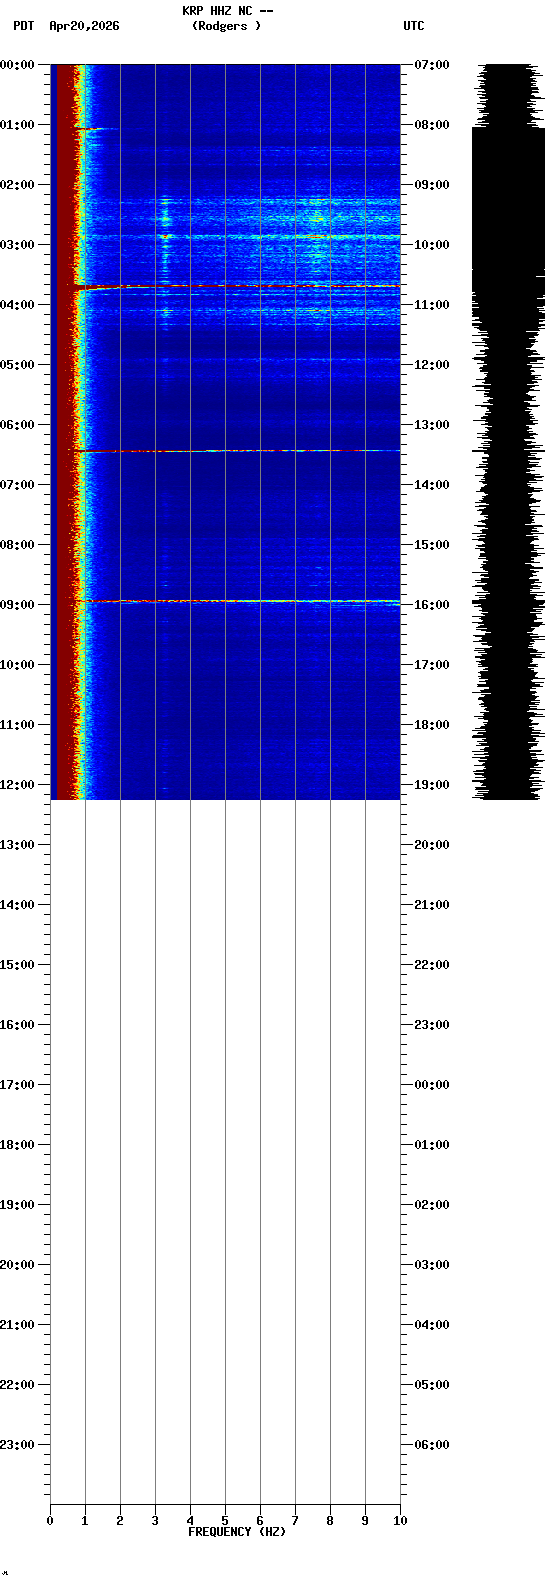Click the PDT axis label '12:00'
Viewport: 552px width, 1584px height.
tap(17, 785)
